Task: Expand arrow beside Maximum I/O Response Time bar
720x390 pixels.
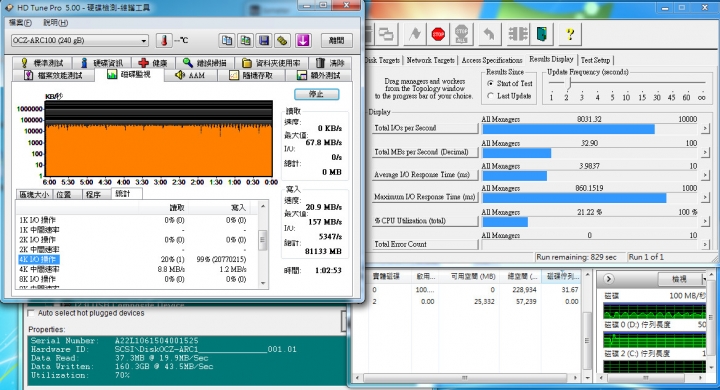Action: 705,198
